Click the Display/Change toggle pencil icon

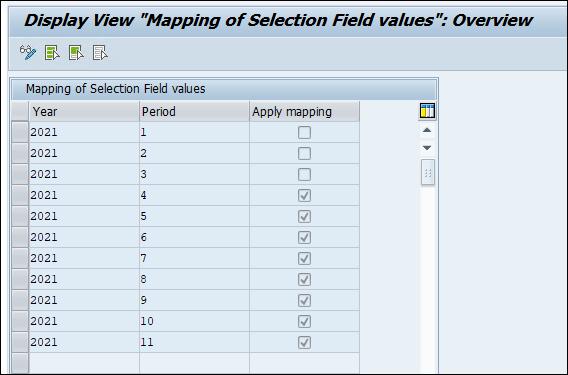(x=28, y=53)
